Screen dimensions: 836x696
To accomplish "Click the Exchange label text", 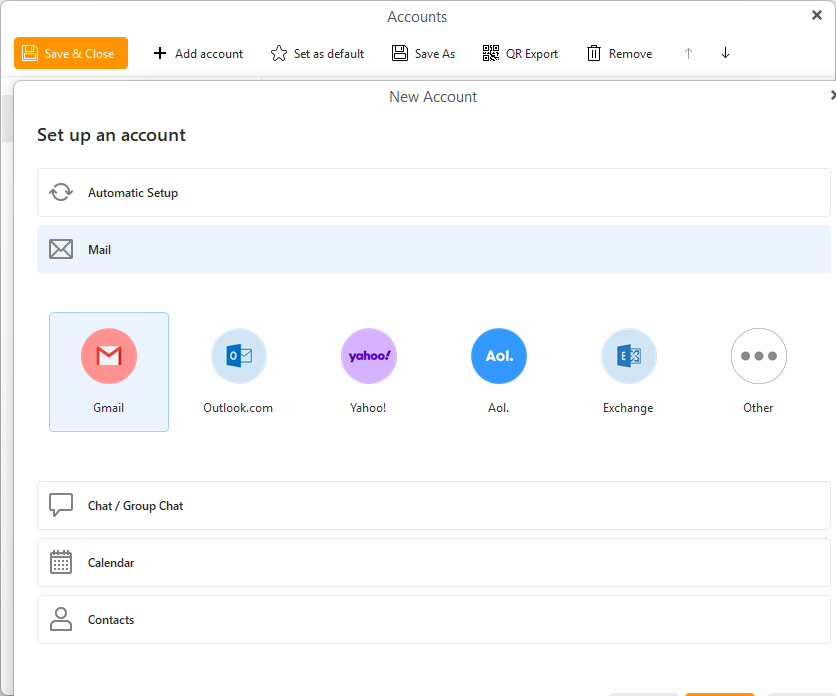I will [628, 408].
